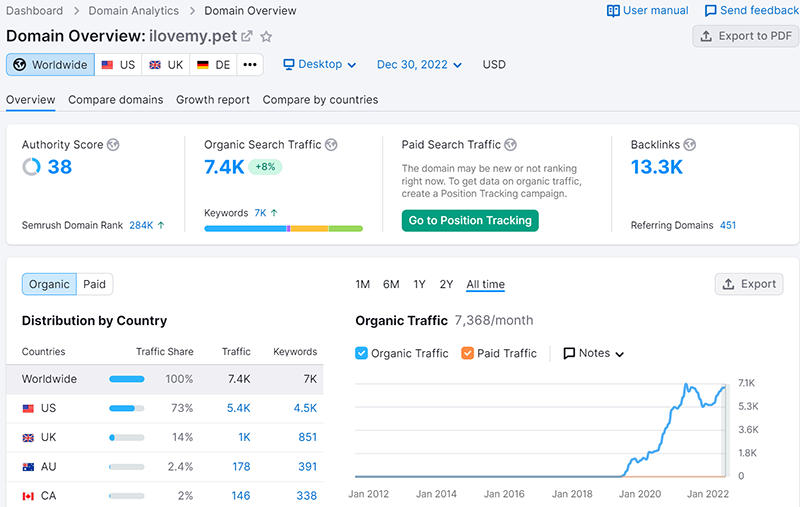Click the +8% traffic change badge

point(265,167)
